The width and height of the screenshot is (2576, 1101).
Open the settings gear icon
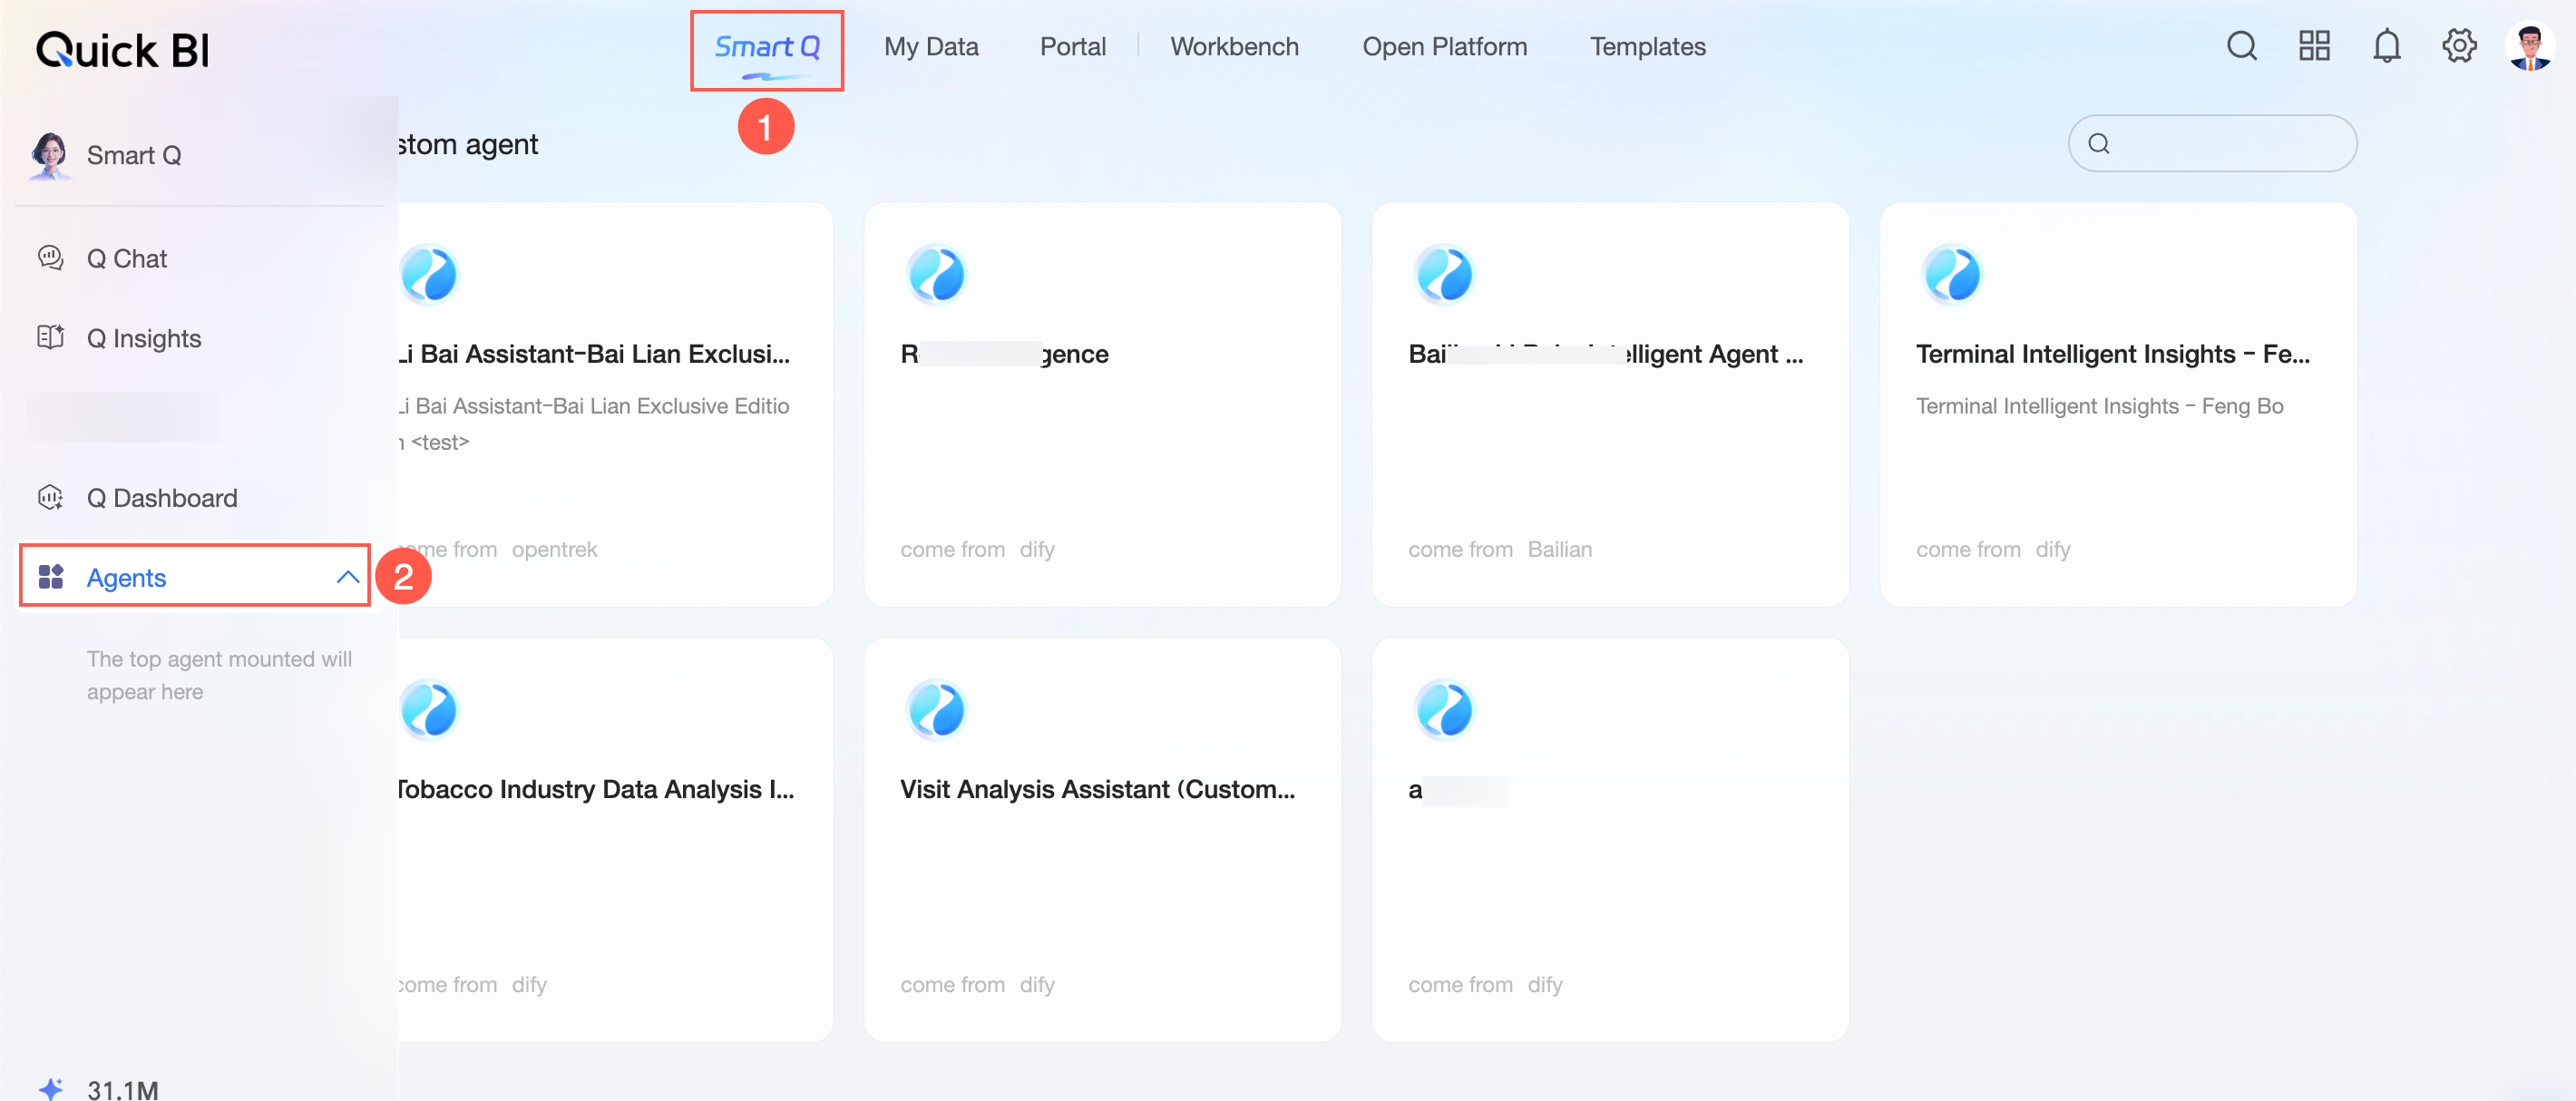[x=2459, y=46]
